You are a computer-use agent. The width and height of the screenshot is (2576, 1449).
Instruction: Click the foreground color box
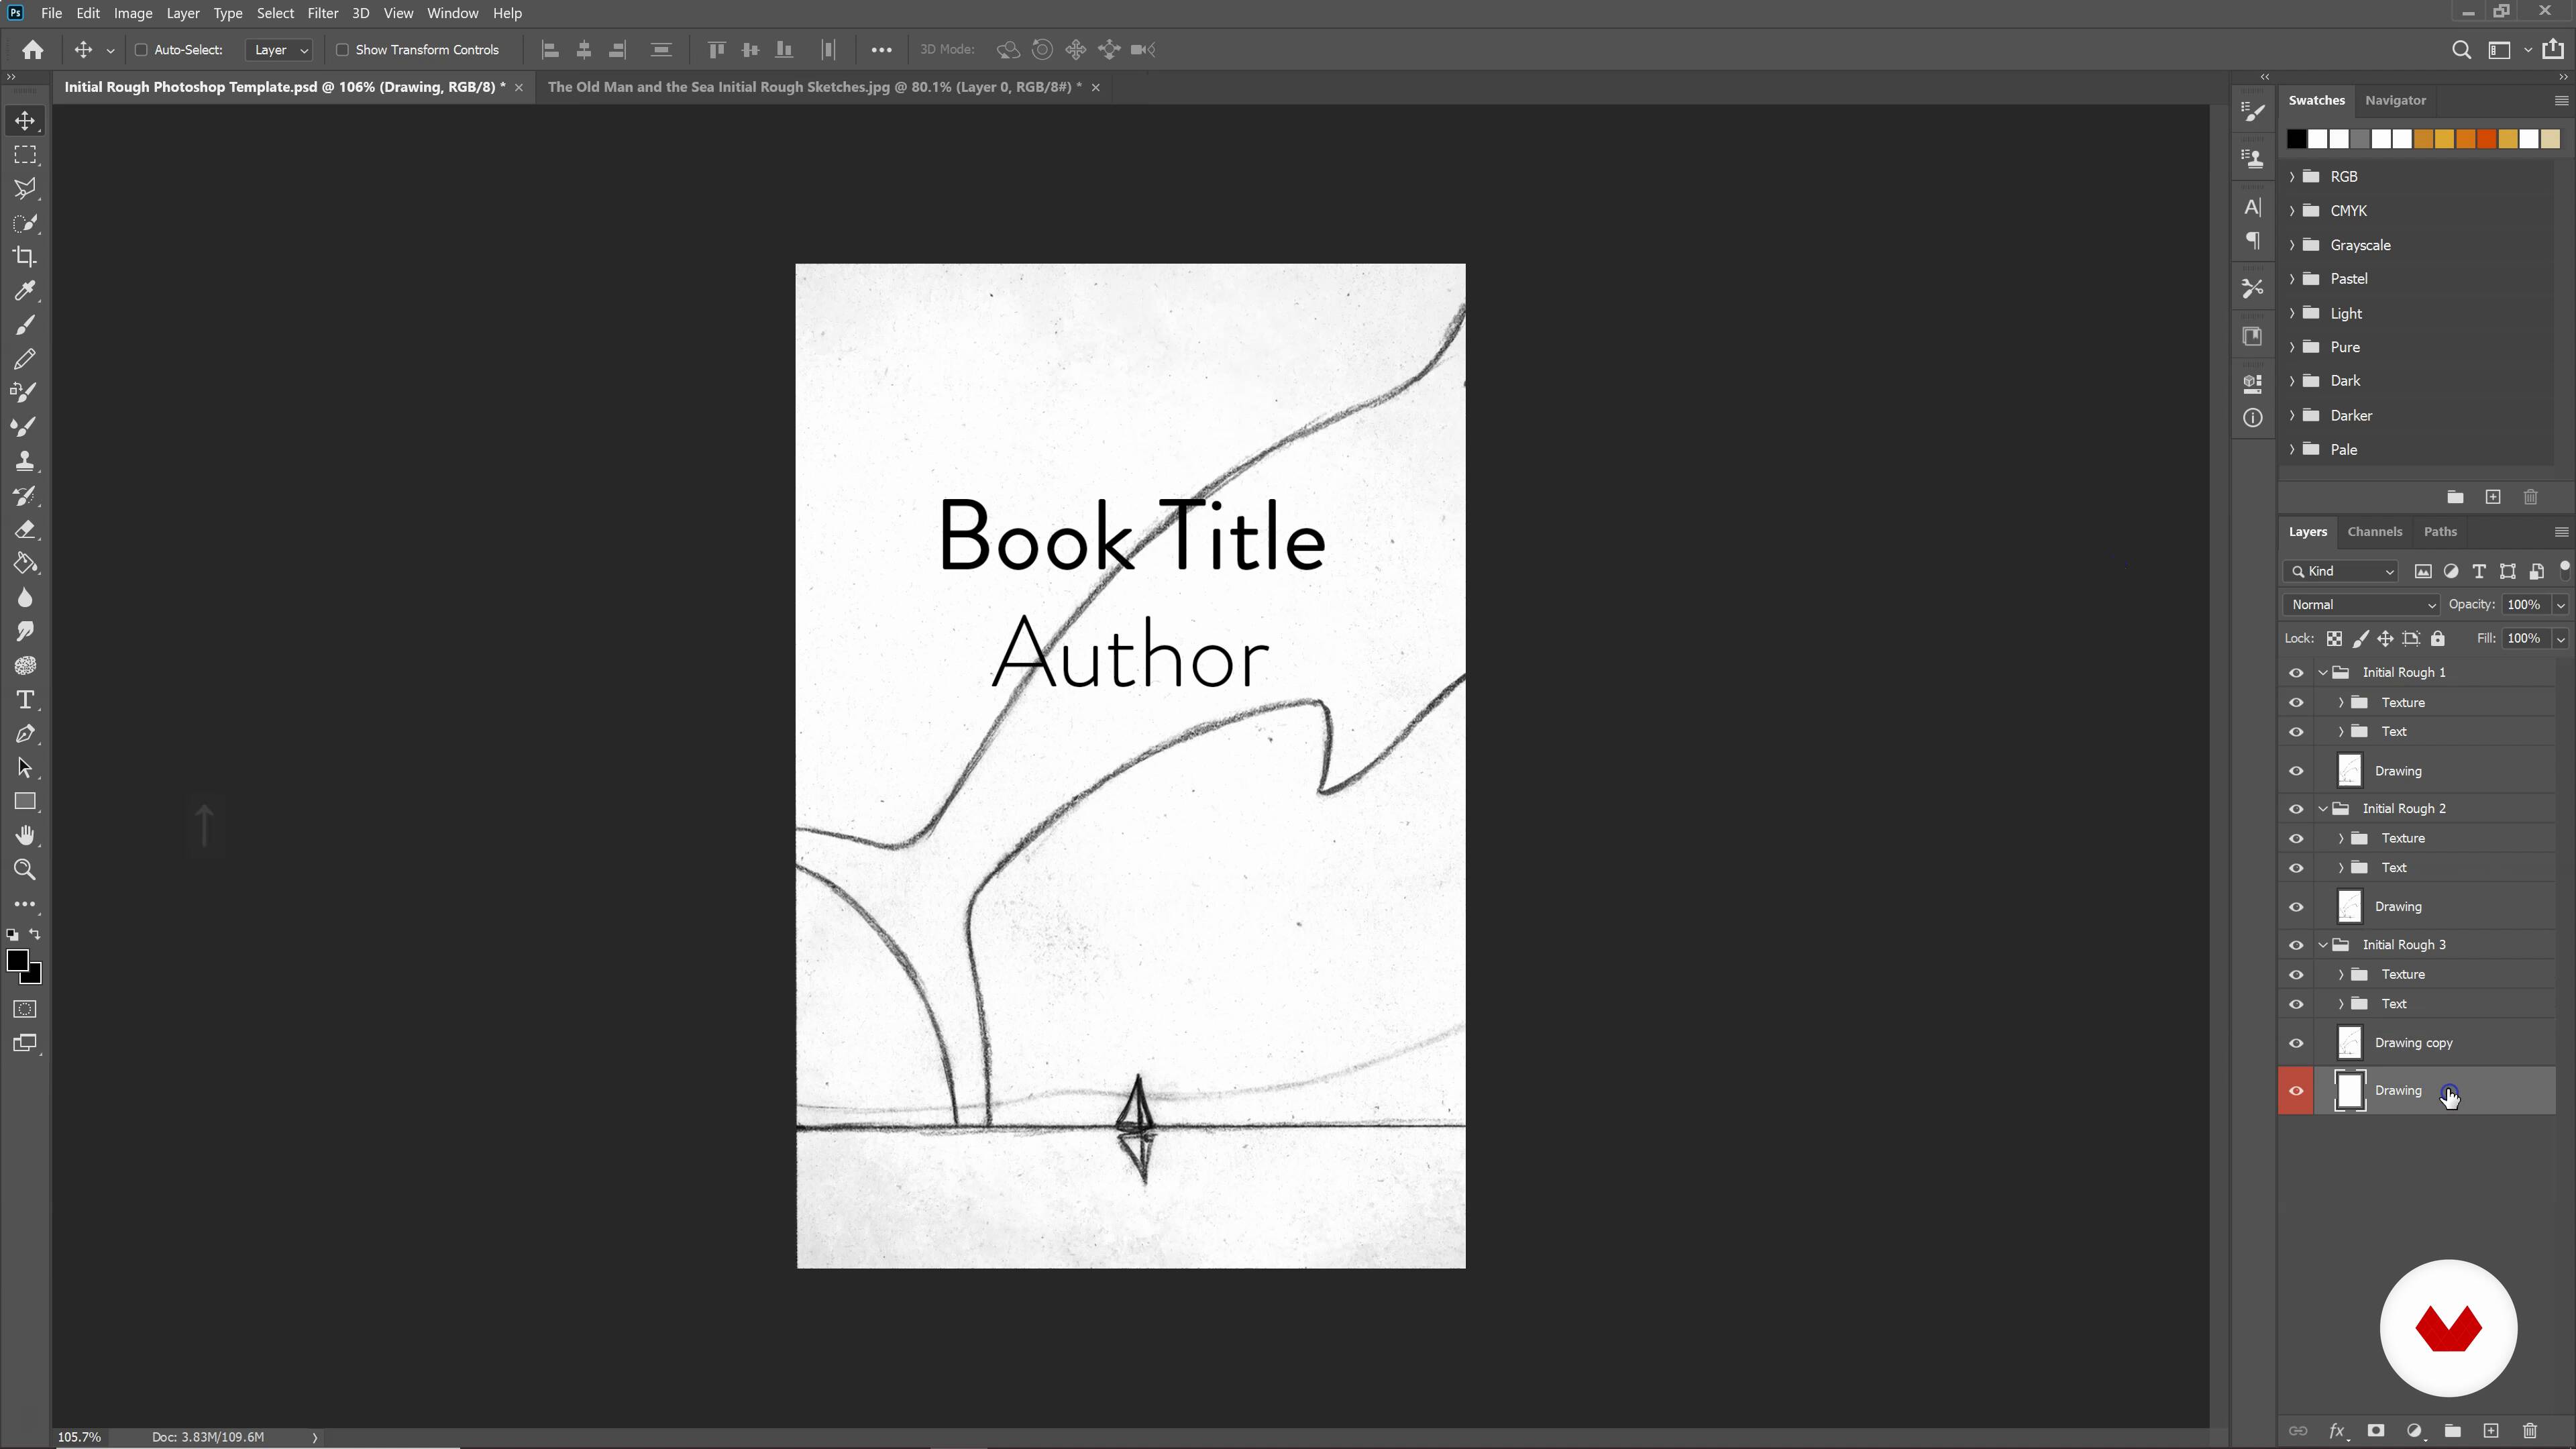(17, 961)
